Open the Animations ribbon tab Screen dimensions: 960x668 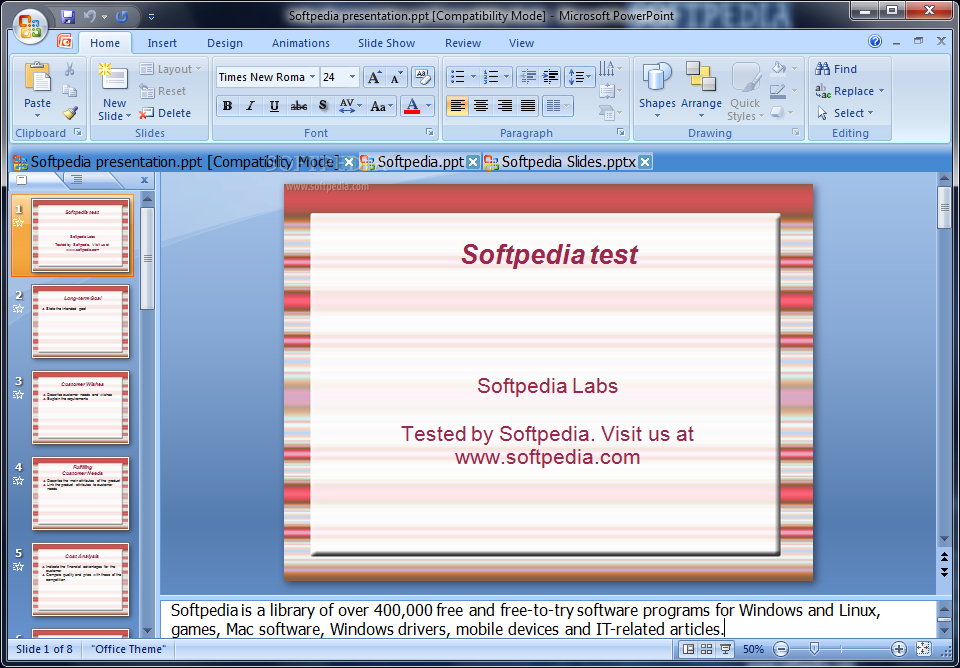pyautogui.click(x=301, y=43)
